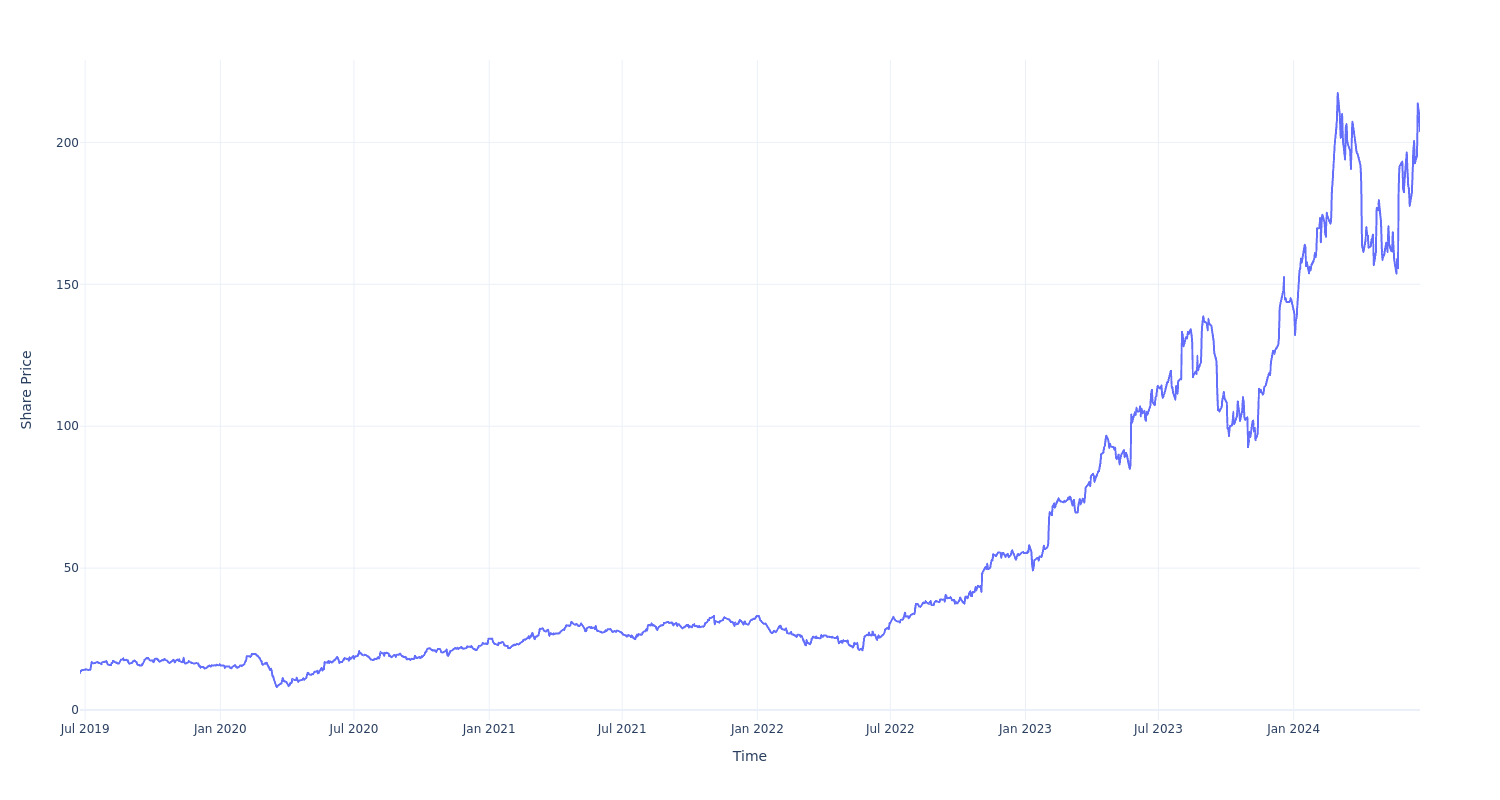
Task: Click the 'Jan 2020' x-axis label
Action: tap(220, 729)
